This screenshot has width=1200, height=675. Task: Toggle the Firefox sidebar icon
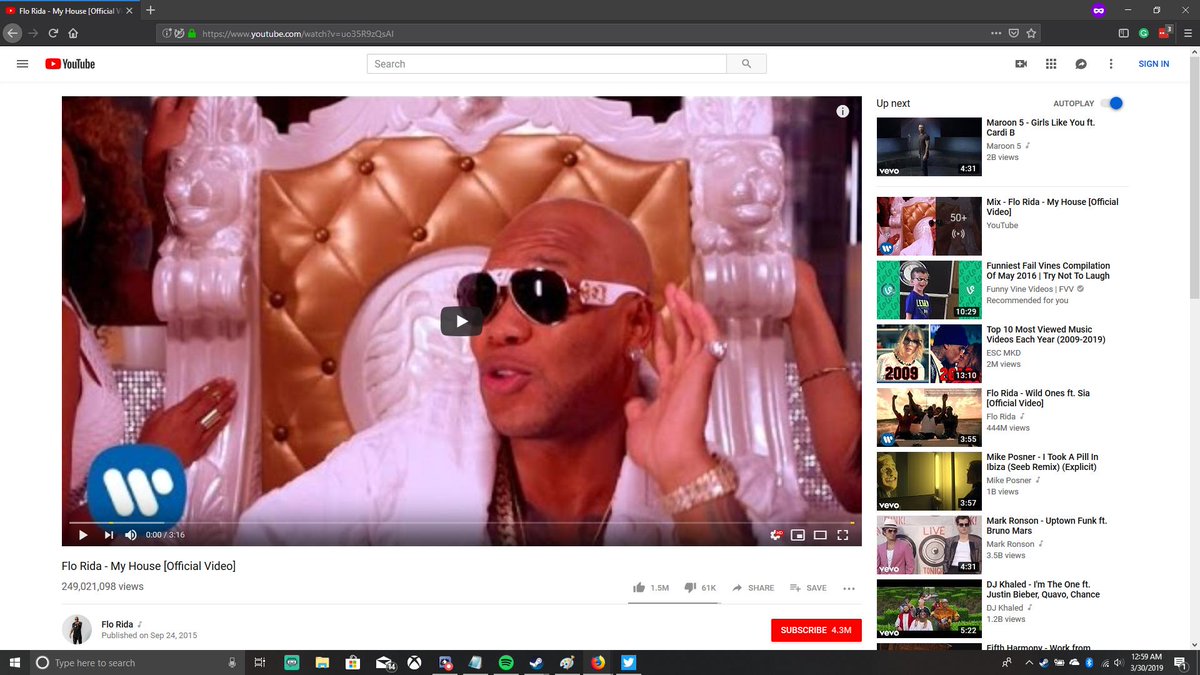1124,33
